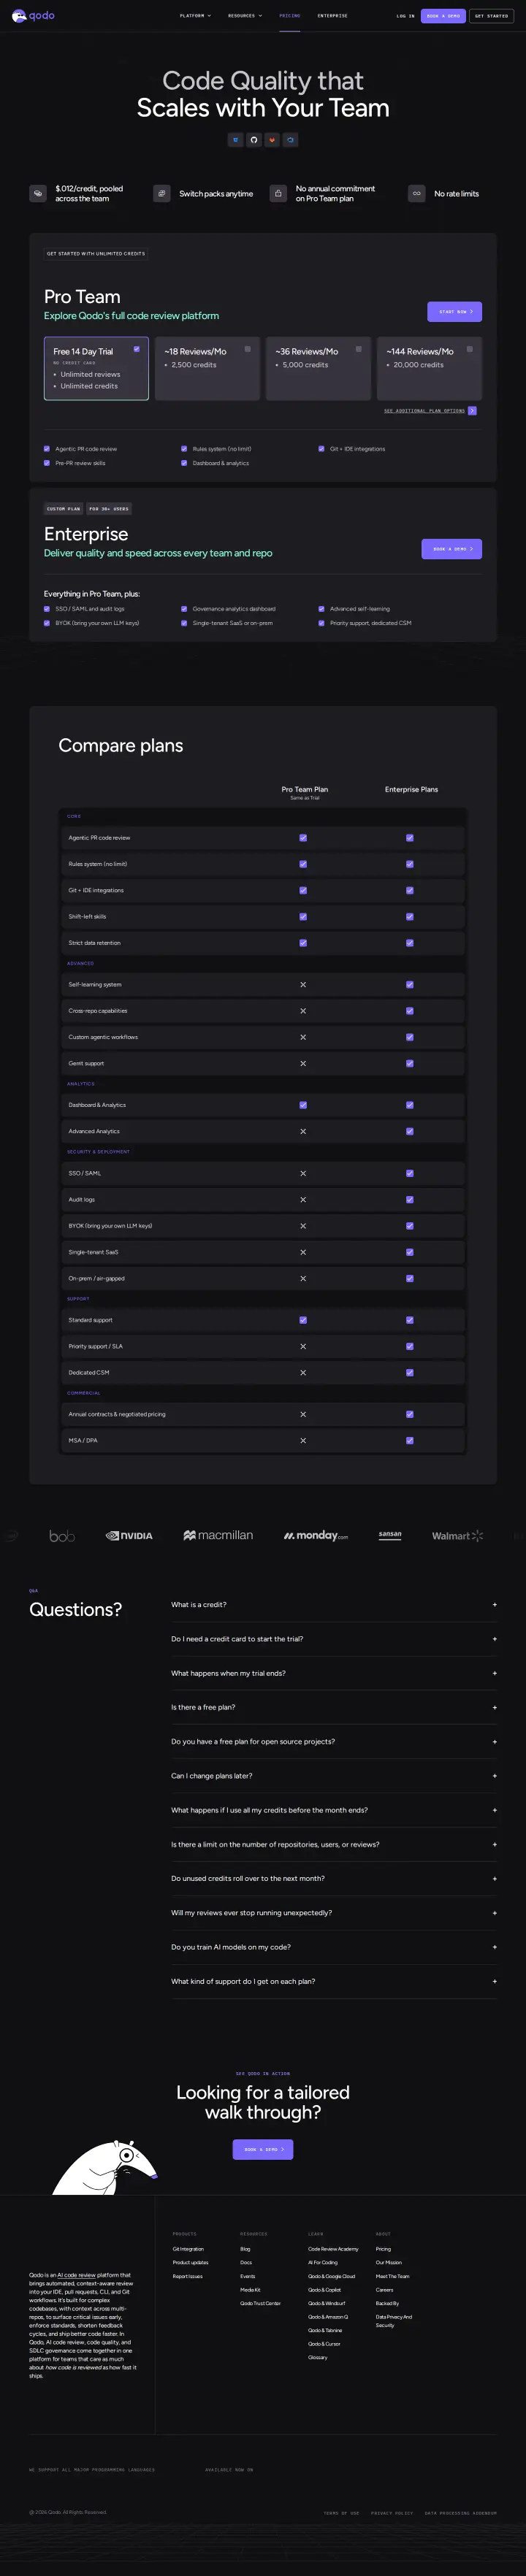Click the GitHub icon under the headline
The image size is (526, 2576).
click(254, 140)
